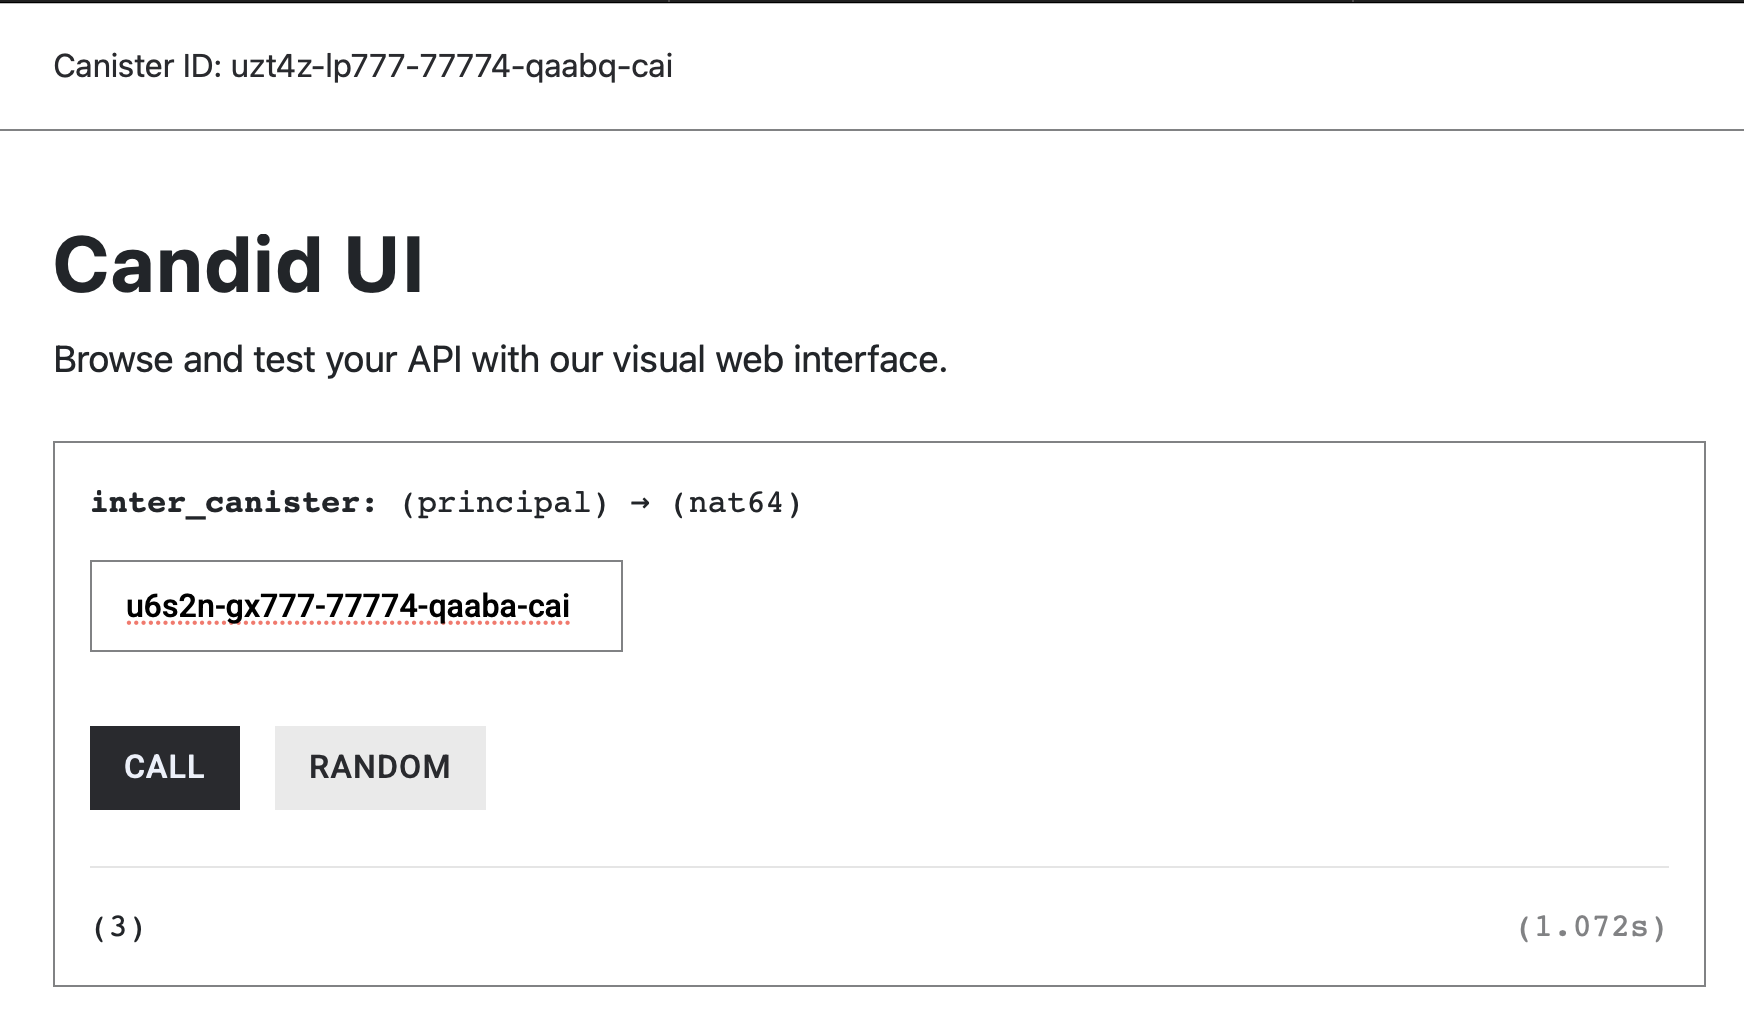Click the empty space below the result panel
The image size is (1744, 1014).
[x=870, y=1000]
